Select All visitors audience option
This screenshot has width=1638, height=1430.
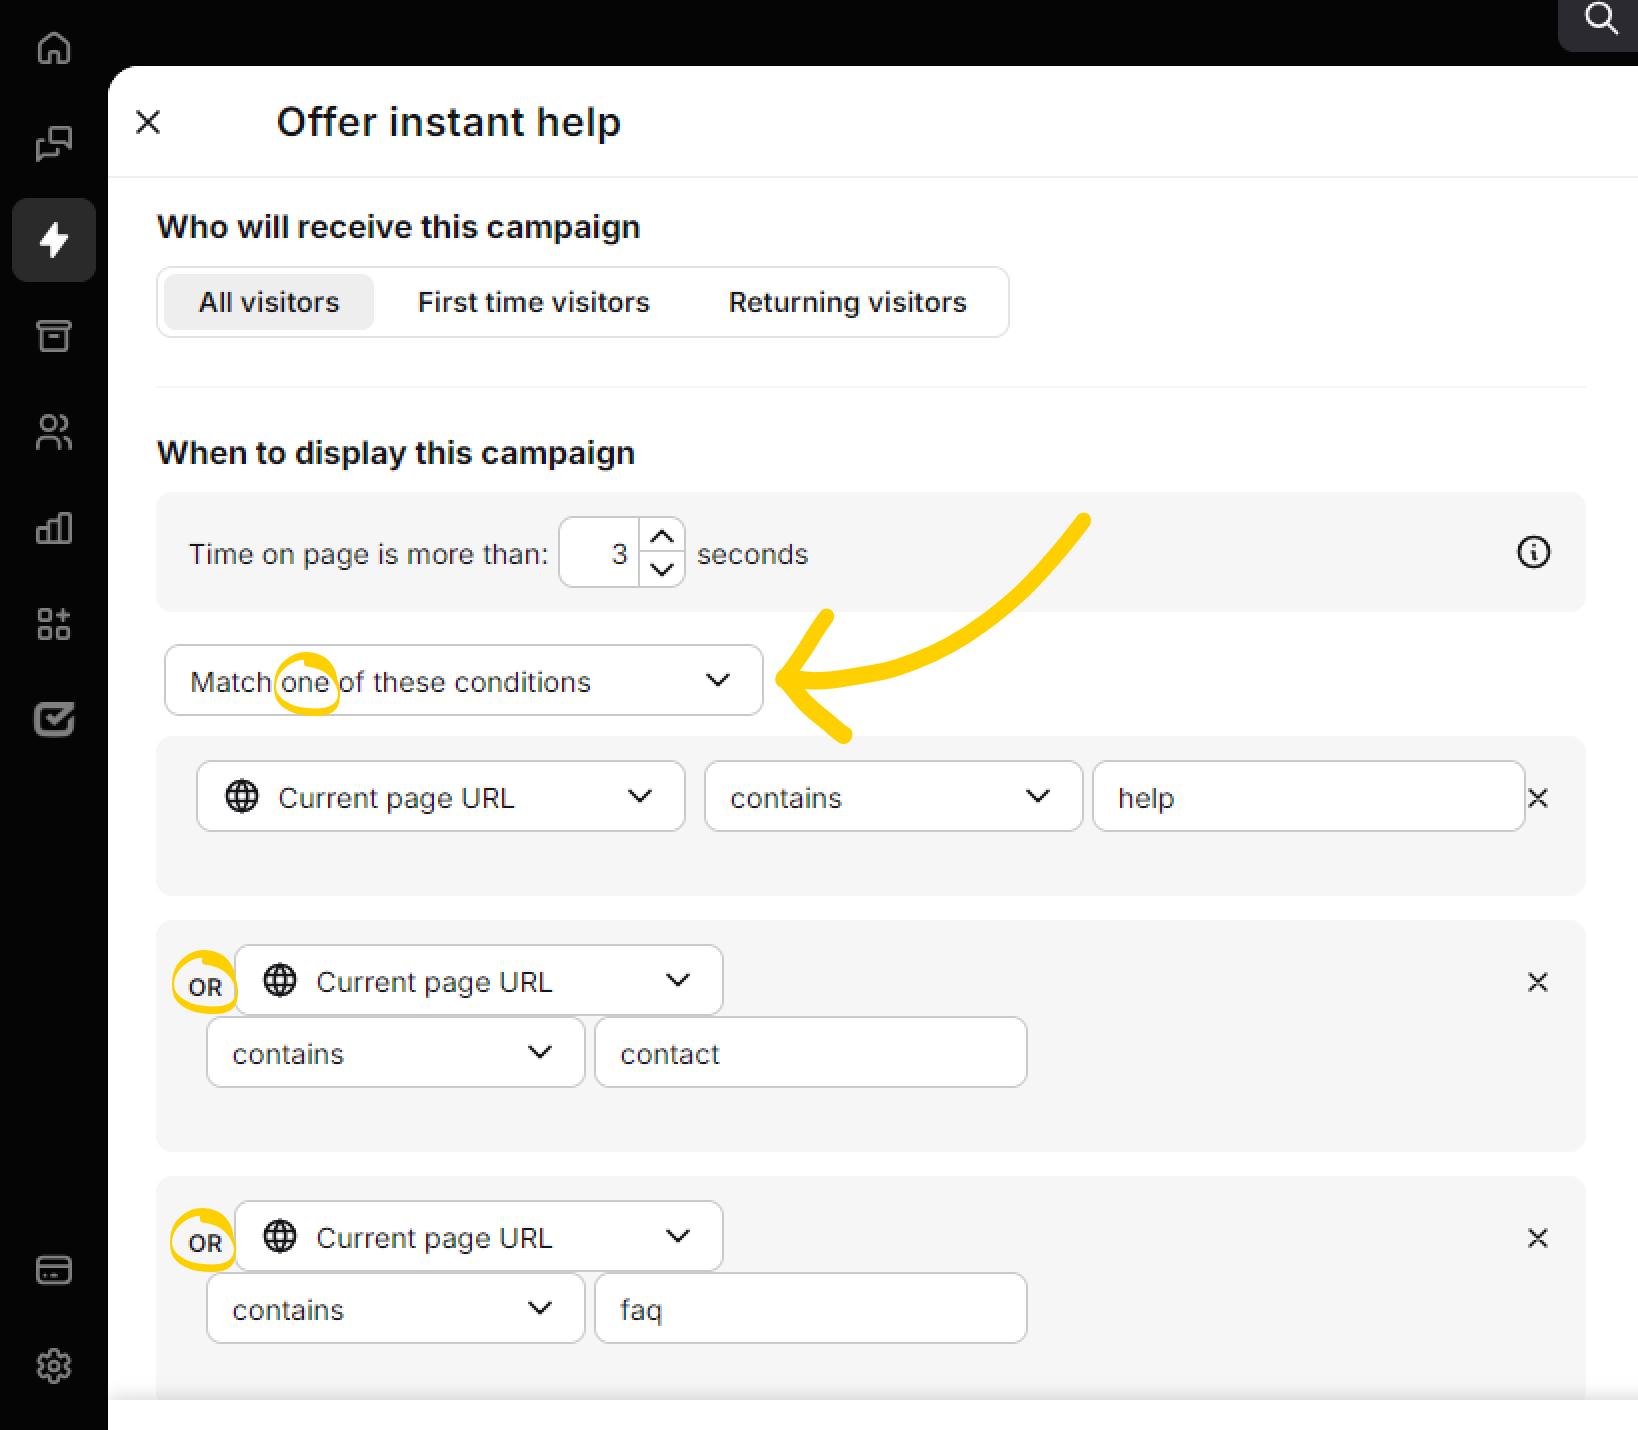click(x=269, y=302)
